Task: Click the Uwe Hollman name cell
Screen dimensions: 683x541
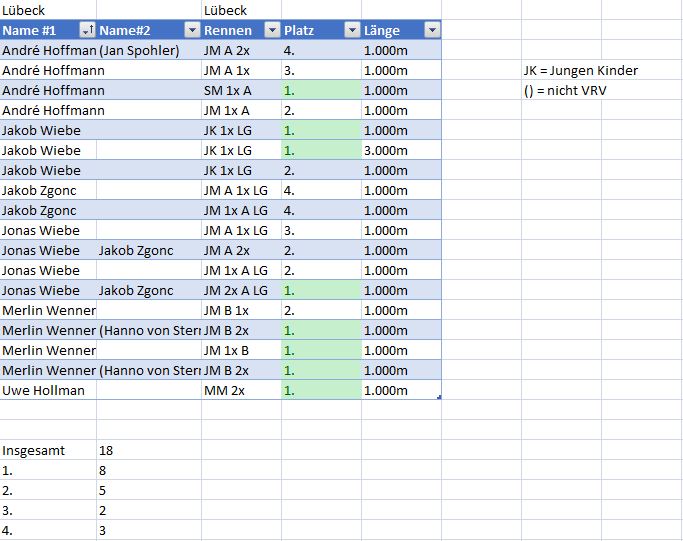Action: pyautogui.click(x=48, y=390)
